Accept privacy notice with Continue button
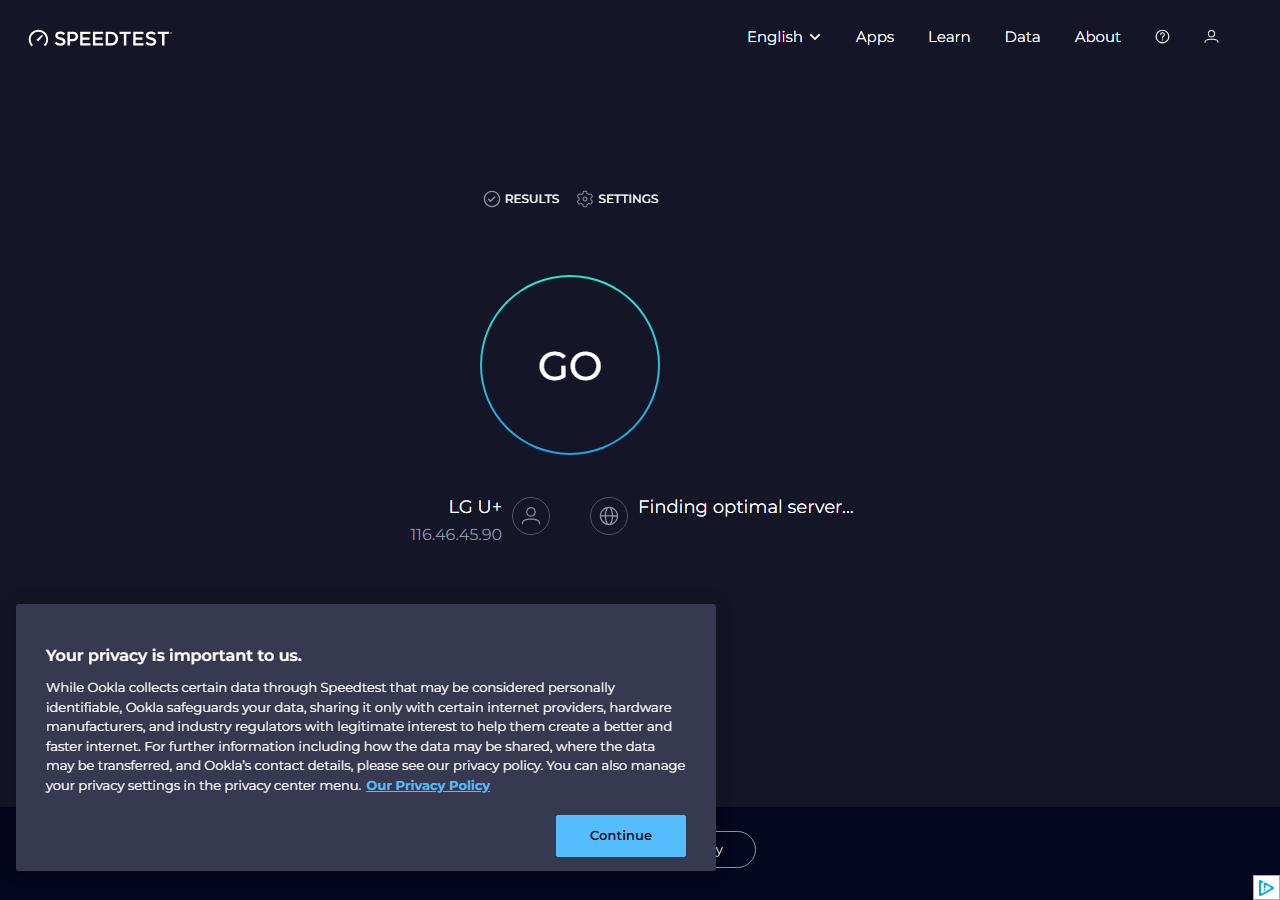This screenshot has width=1280, height=900. click(621, 836)
